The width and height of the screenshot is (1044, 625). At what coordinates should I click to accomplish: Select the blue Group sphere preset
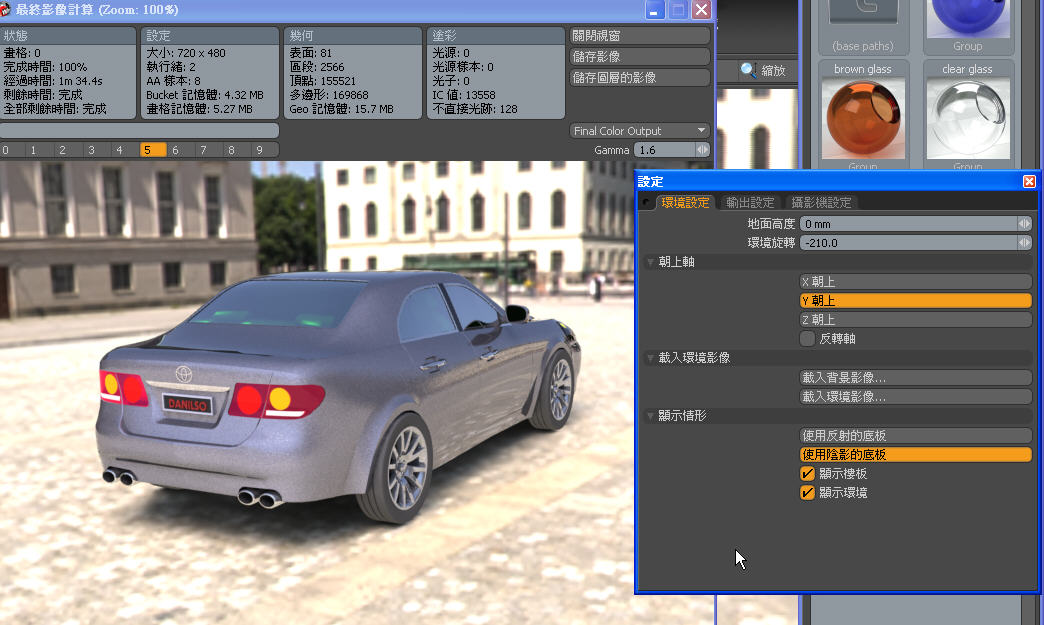coord(967,18)
